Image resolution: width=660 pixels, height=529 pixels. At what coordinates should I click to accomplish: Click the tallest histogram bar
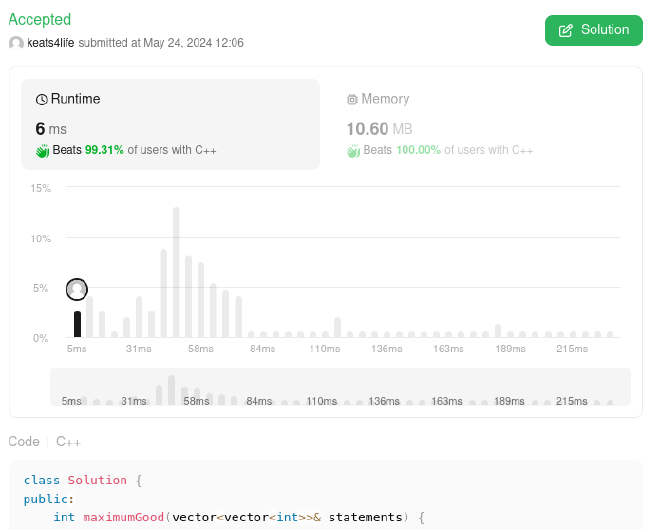click(176, 272)
